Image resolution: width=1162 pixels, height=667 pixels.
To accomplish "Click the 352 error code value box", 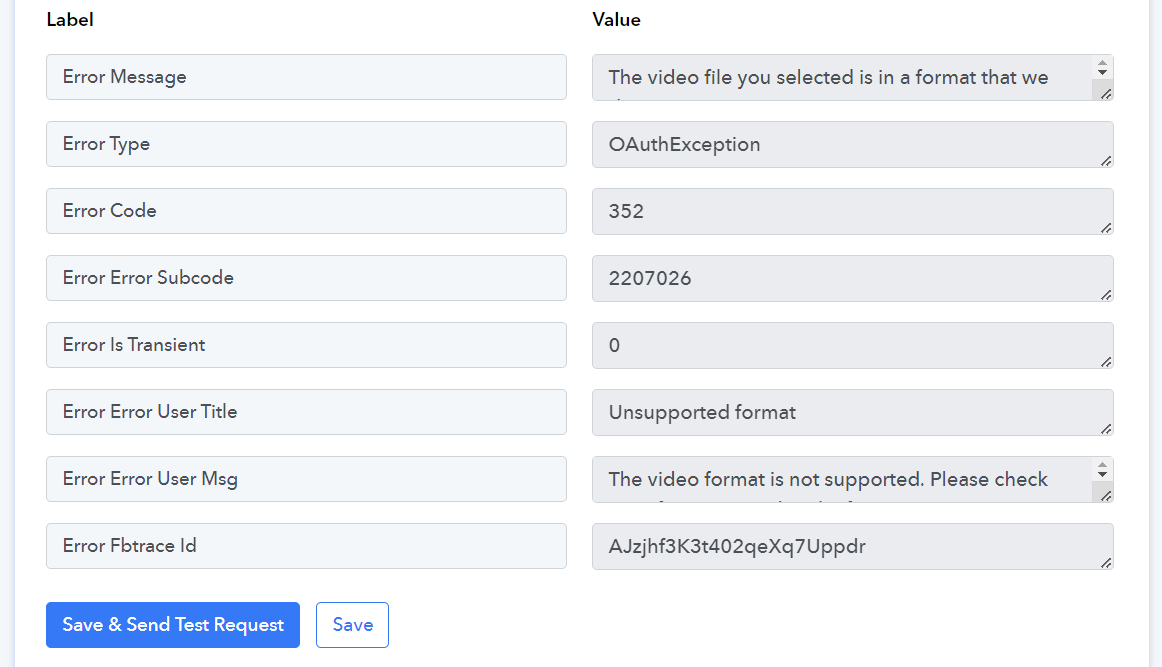I will [852, 211].
